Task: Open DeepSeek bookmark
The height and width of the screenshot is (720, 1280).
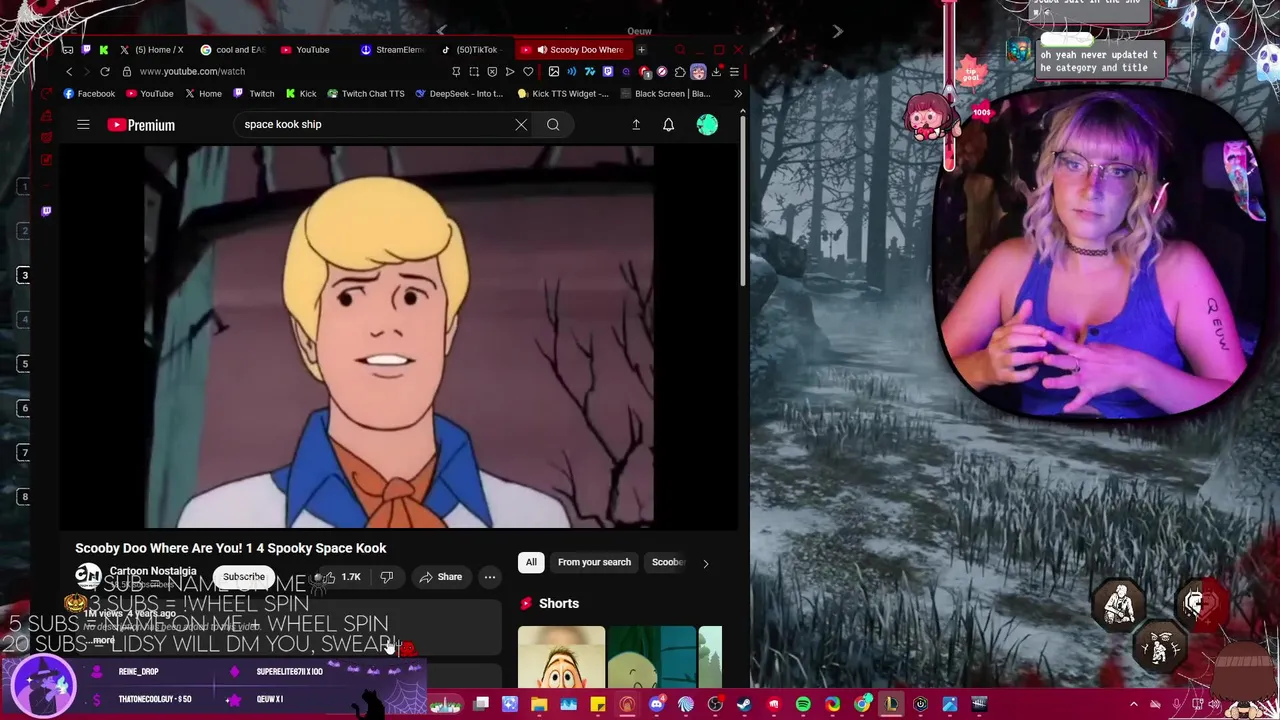Action: coord(458,94)
